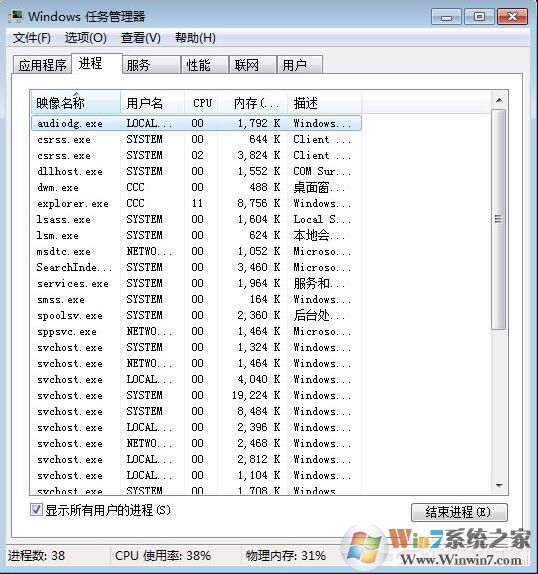This screenshot has height=574, width=538.
Task: Click CPU value 11 for explorer.exe
Action: pos(197,203)
